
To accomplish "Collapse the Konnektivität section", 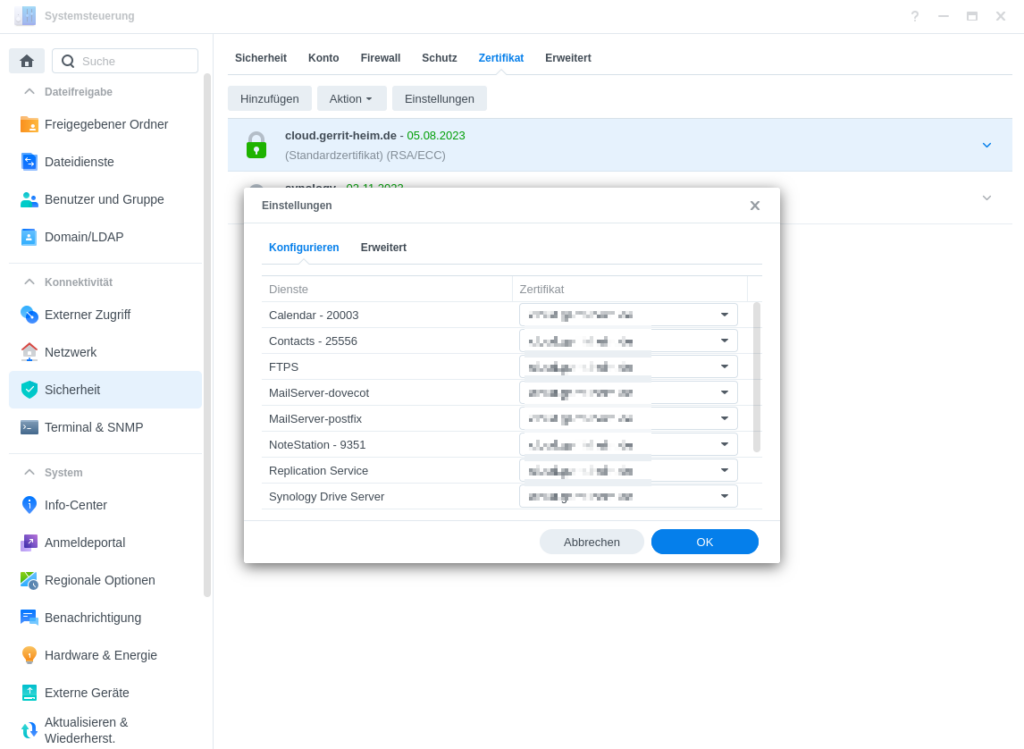I will (29, 281).
